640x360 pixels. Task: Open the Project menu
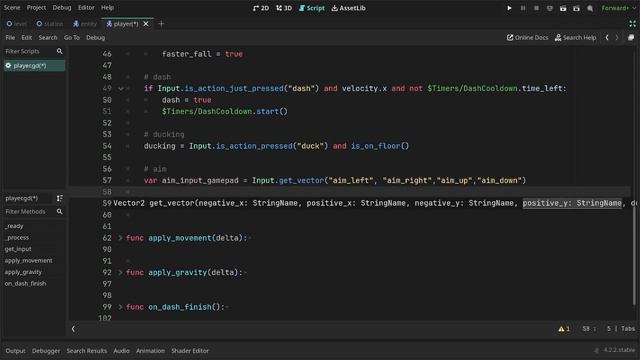[36, 8]
